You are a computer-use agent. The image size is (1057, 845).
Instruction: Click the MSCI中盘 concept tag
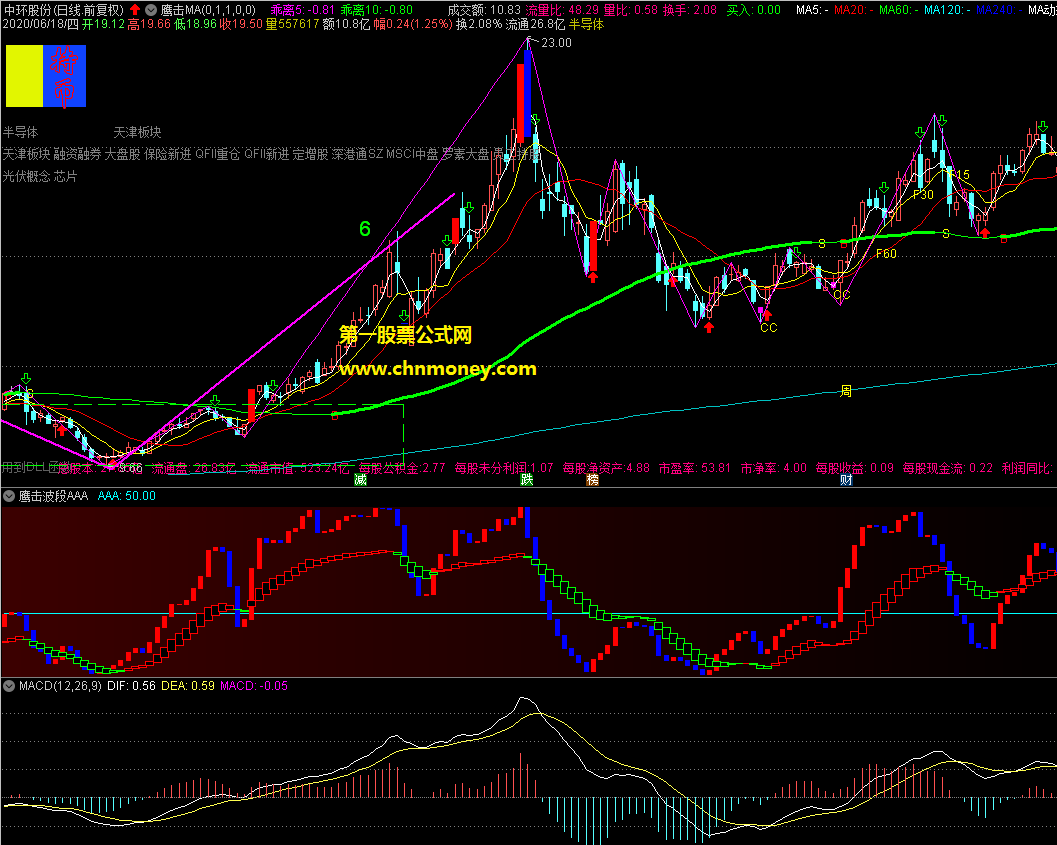point(413,154)
